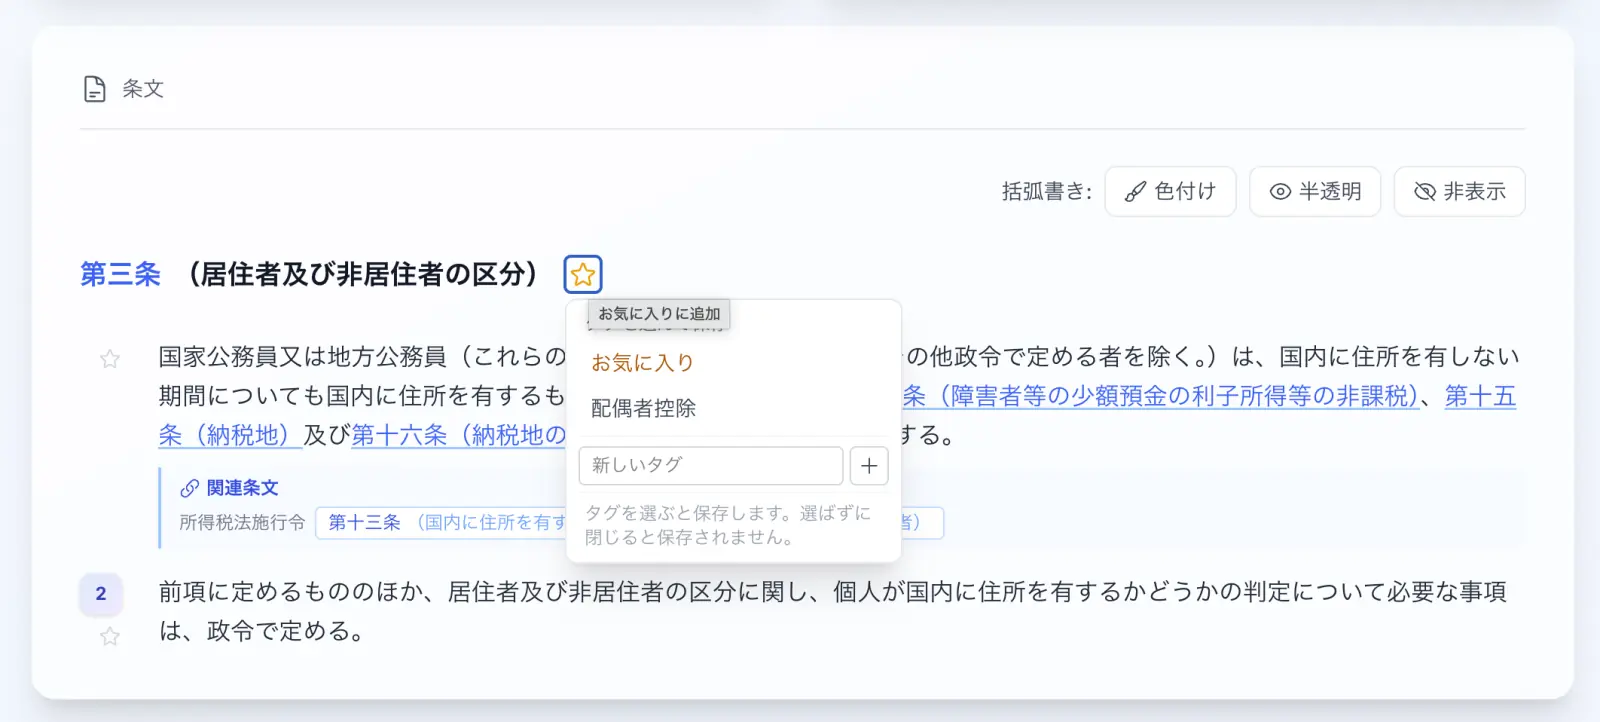The height and width of the screenshot is (722, 1600).
Task: Click the 関連条文 label
Action: (x=242, y=488)
